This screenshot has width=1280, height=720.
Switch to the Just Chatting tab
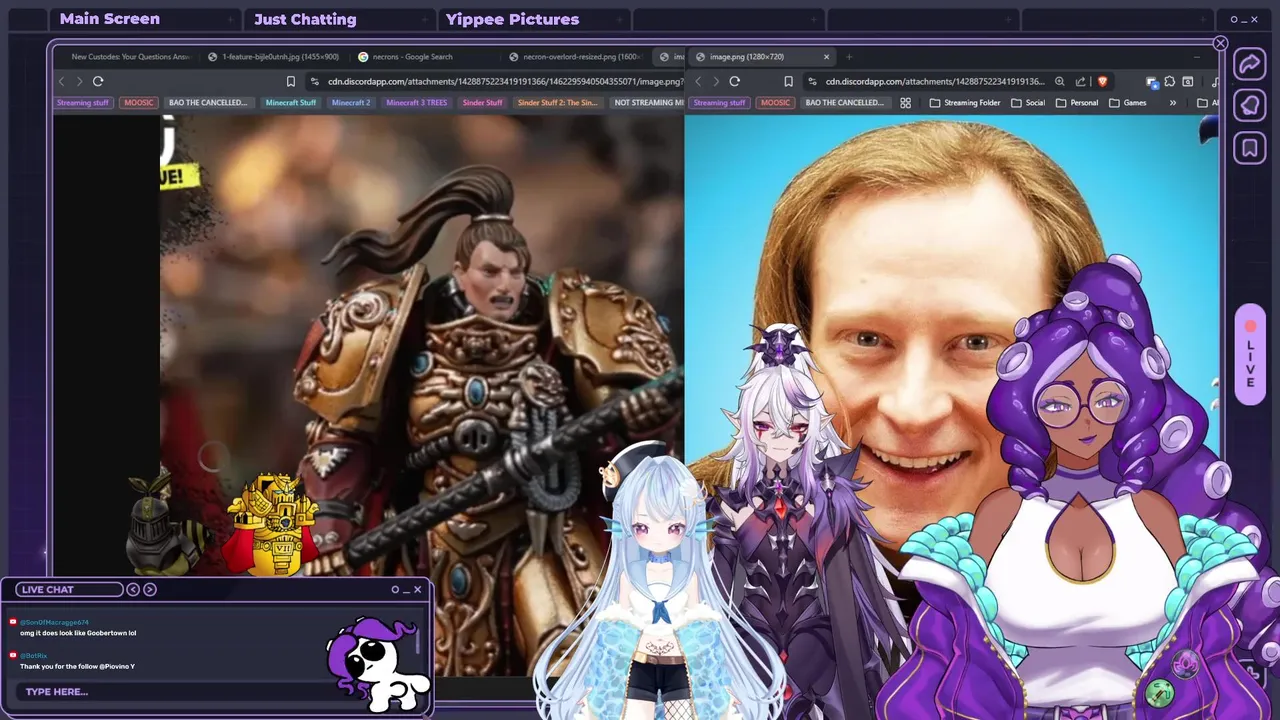tap(305, 19)
